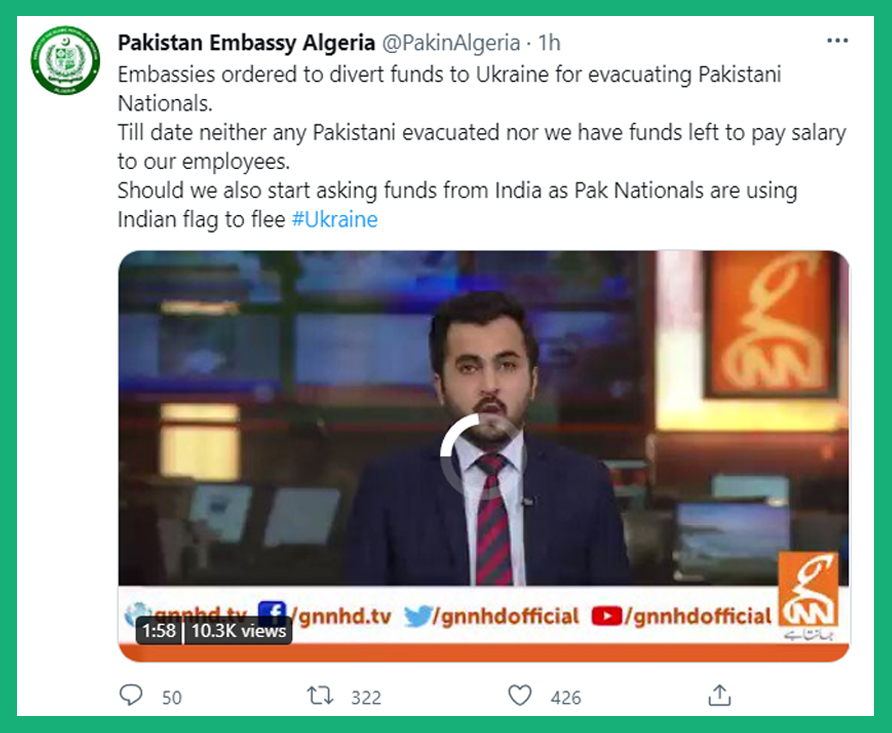Screen dimensions: 892x733
Task: Open the news anchor video thumbnail
Action: [484, 455]
